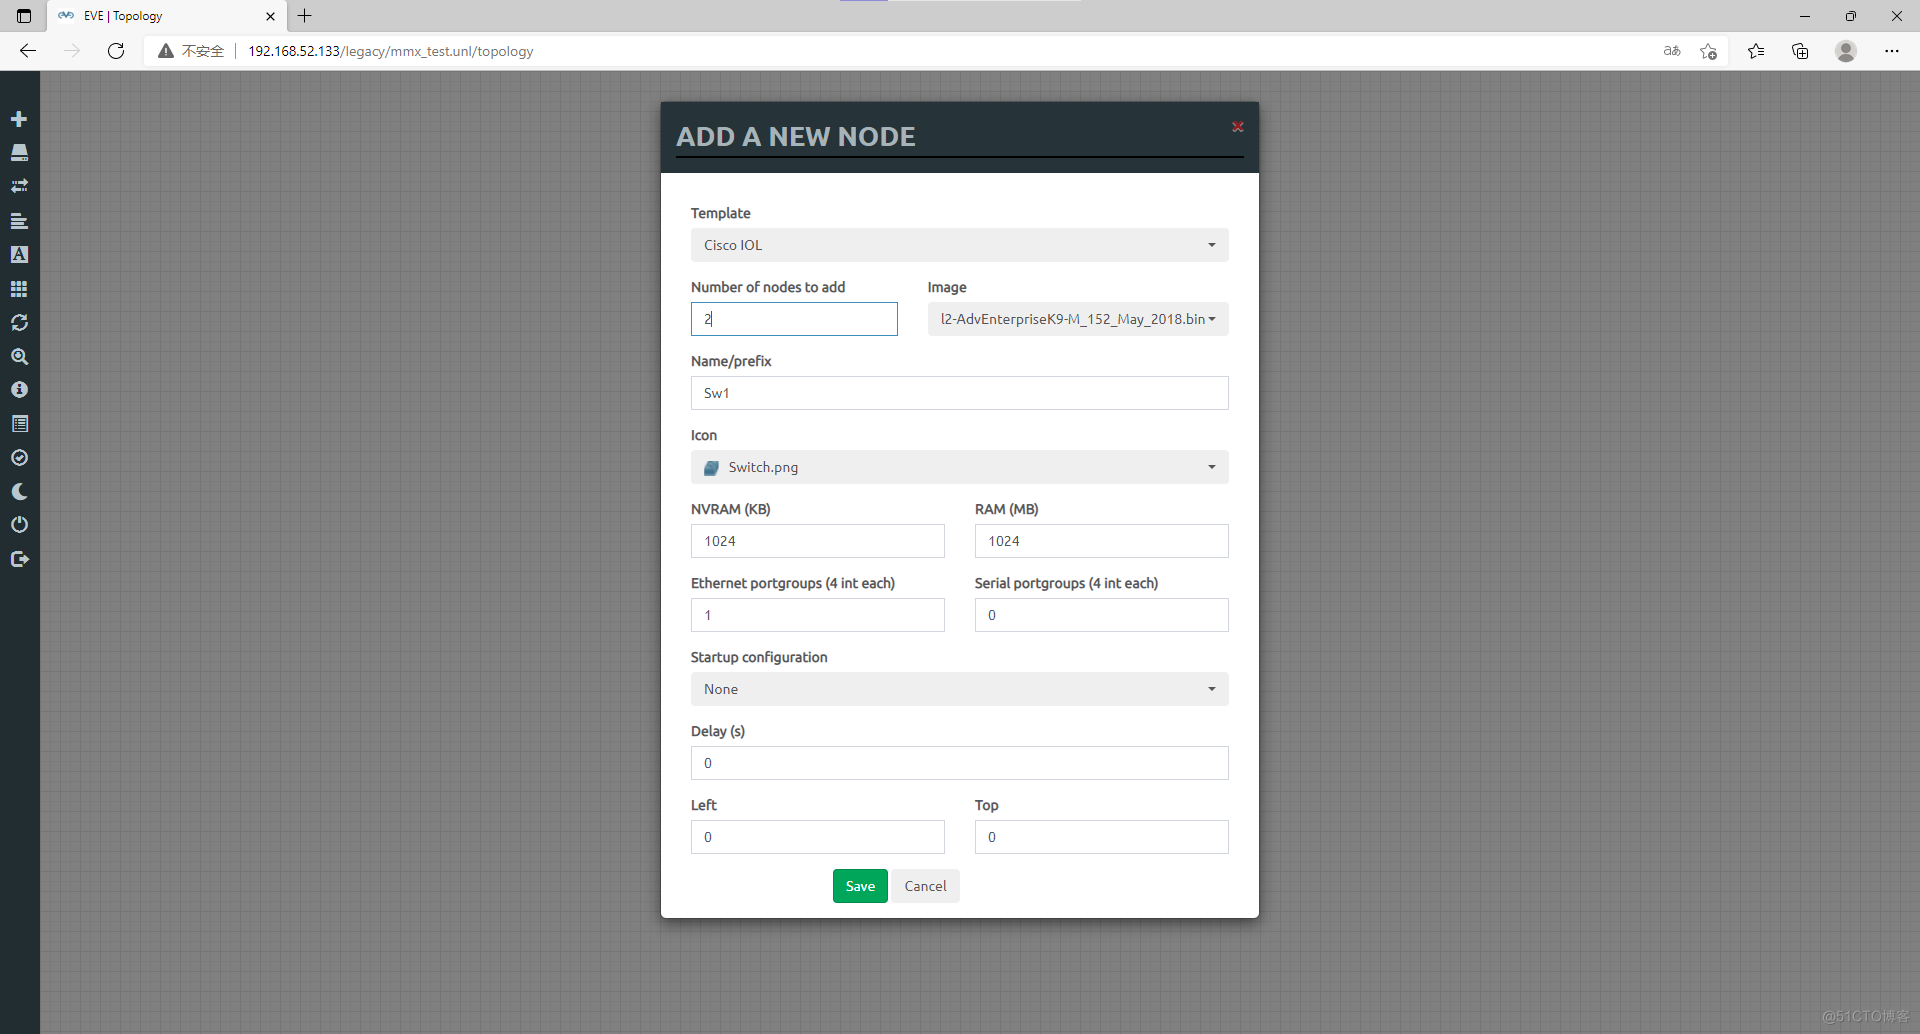Click the Logout sidebar icon
1920x1034 pixels.
pyautogui.click(x=19, y=559)
